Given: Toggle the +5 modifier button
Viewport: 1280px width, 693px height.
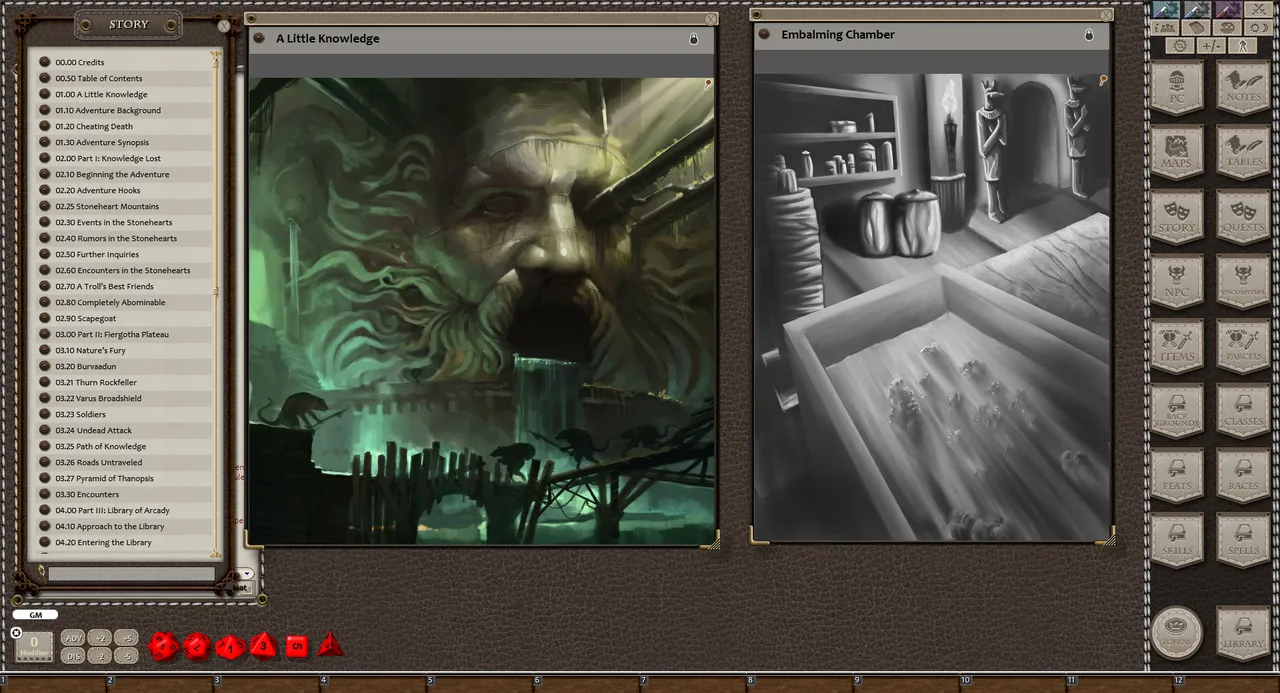Looking at the screenshot, I should coord(125,638).
